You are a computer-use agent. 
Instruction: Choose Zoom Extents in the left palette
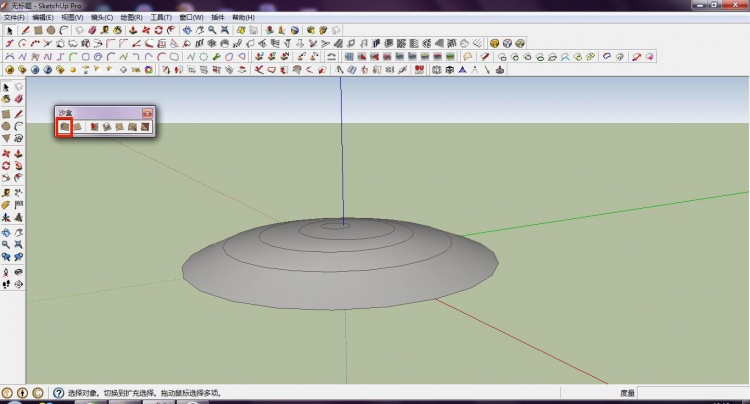click(x=18, y=244)
